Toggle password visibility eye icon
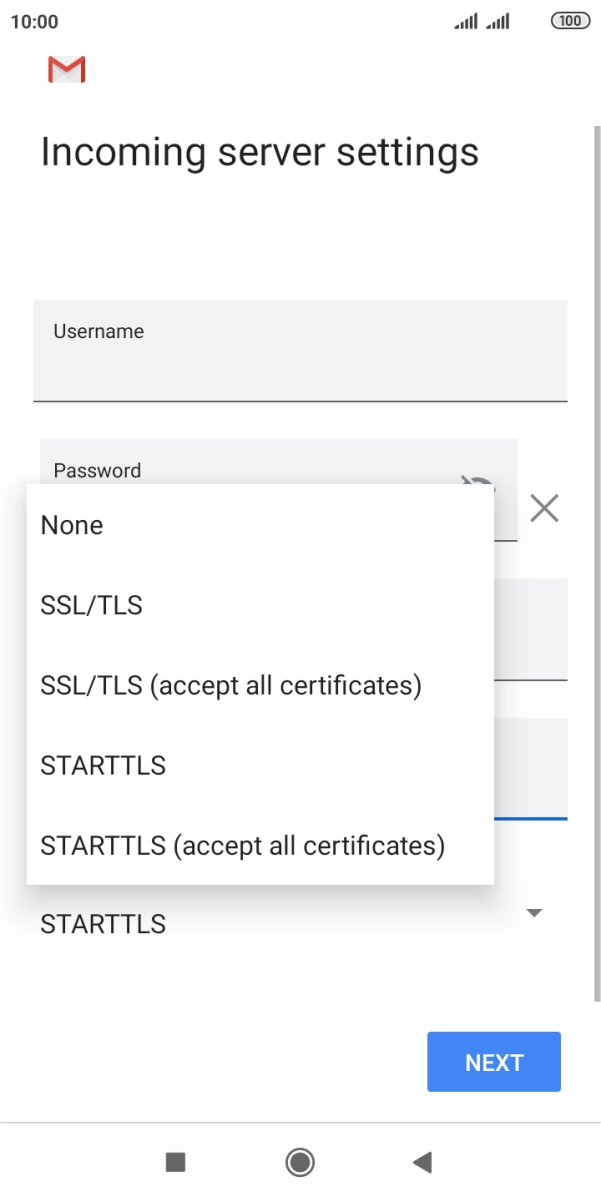This screenshot has height=1202, width=601. pyautogui.click(x=478, y=484)
